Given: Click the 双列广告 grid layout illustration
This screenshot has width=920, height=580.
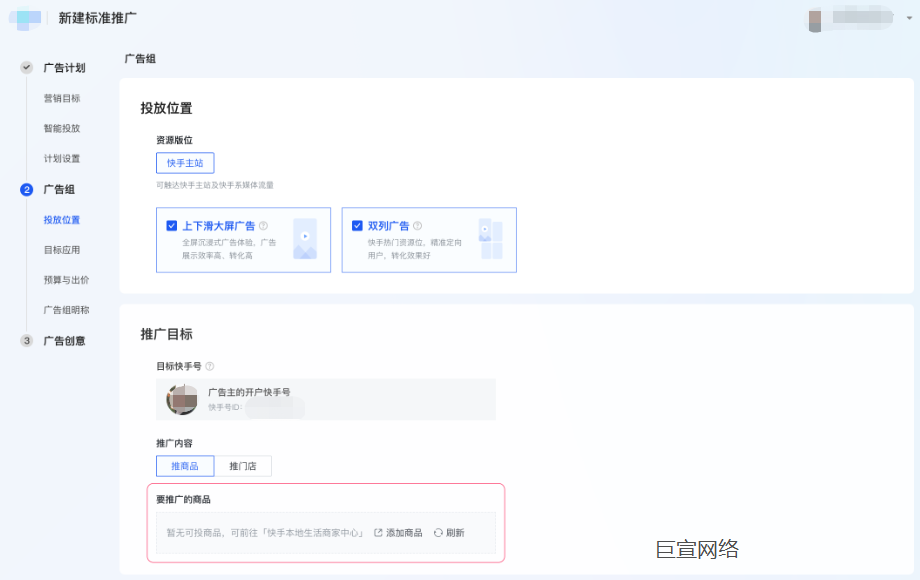Looking at the screenshot, I should [x=491, y=239].
